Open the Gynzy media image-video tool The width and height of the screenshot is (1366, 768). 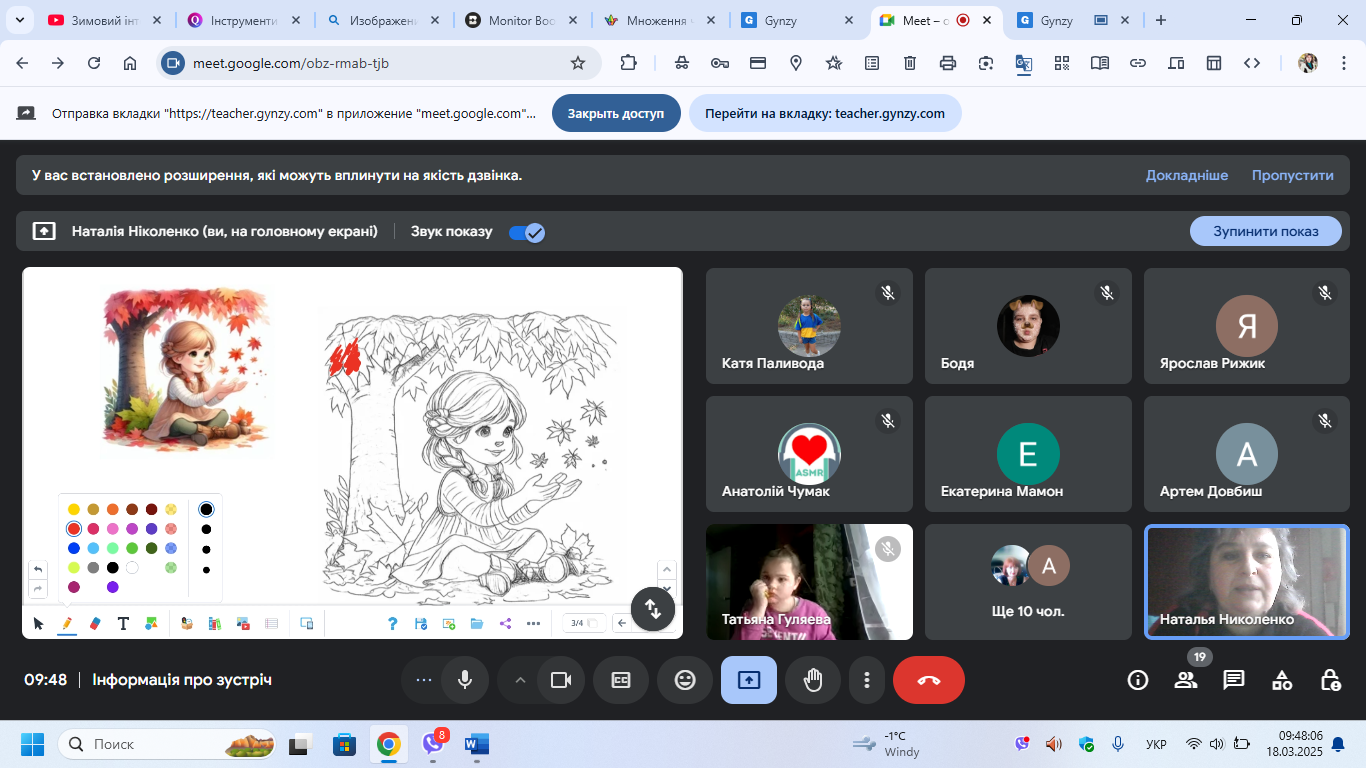pyautogui.click(x=243, y=623)
